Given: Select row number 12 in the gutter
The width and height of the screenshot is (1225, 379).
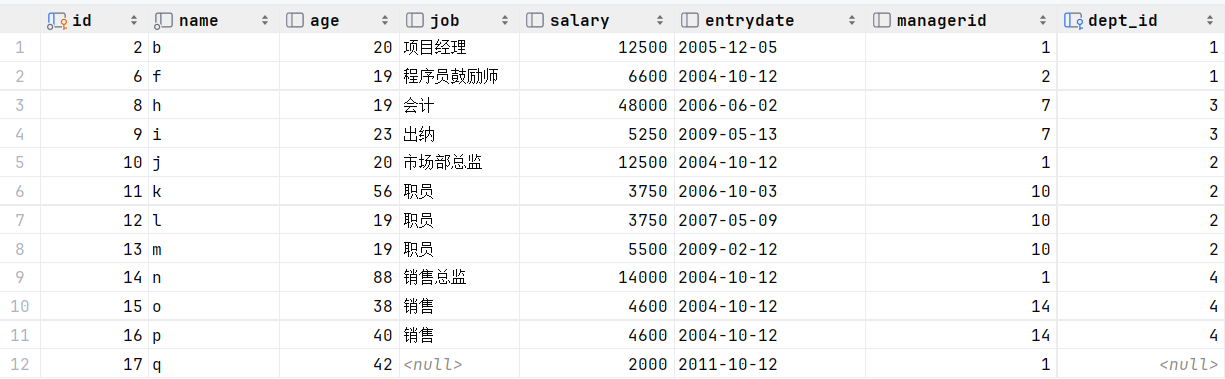Looking at the screenshot, I should point(20,364).
